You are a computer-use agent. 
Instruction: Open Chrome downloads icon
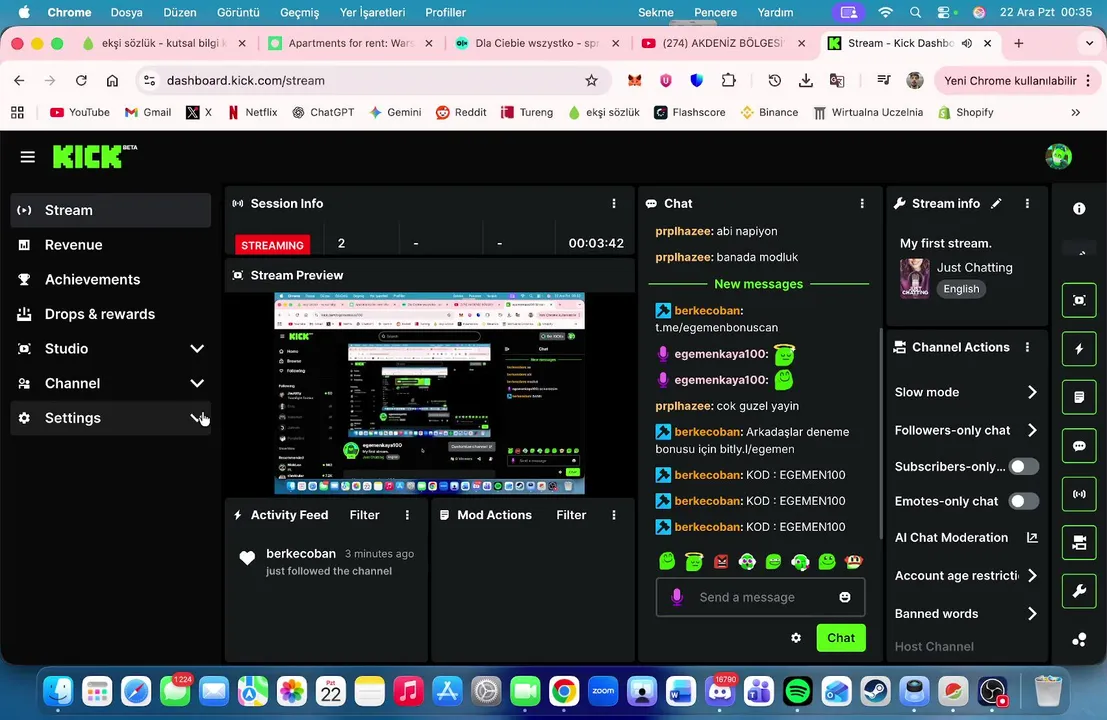pos(806,80)
